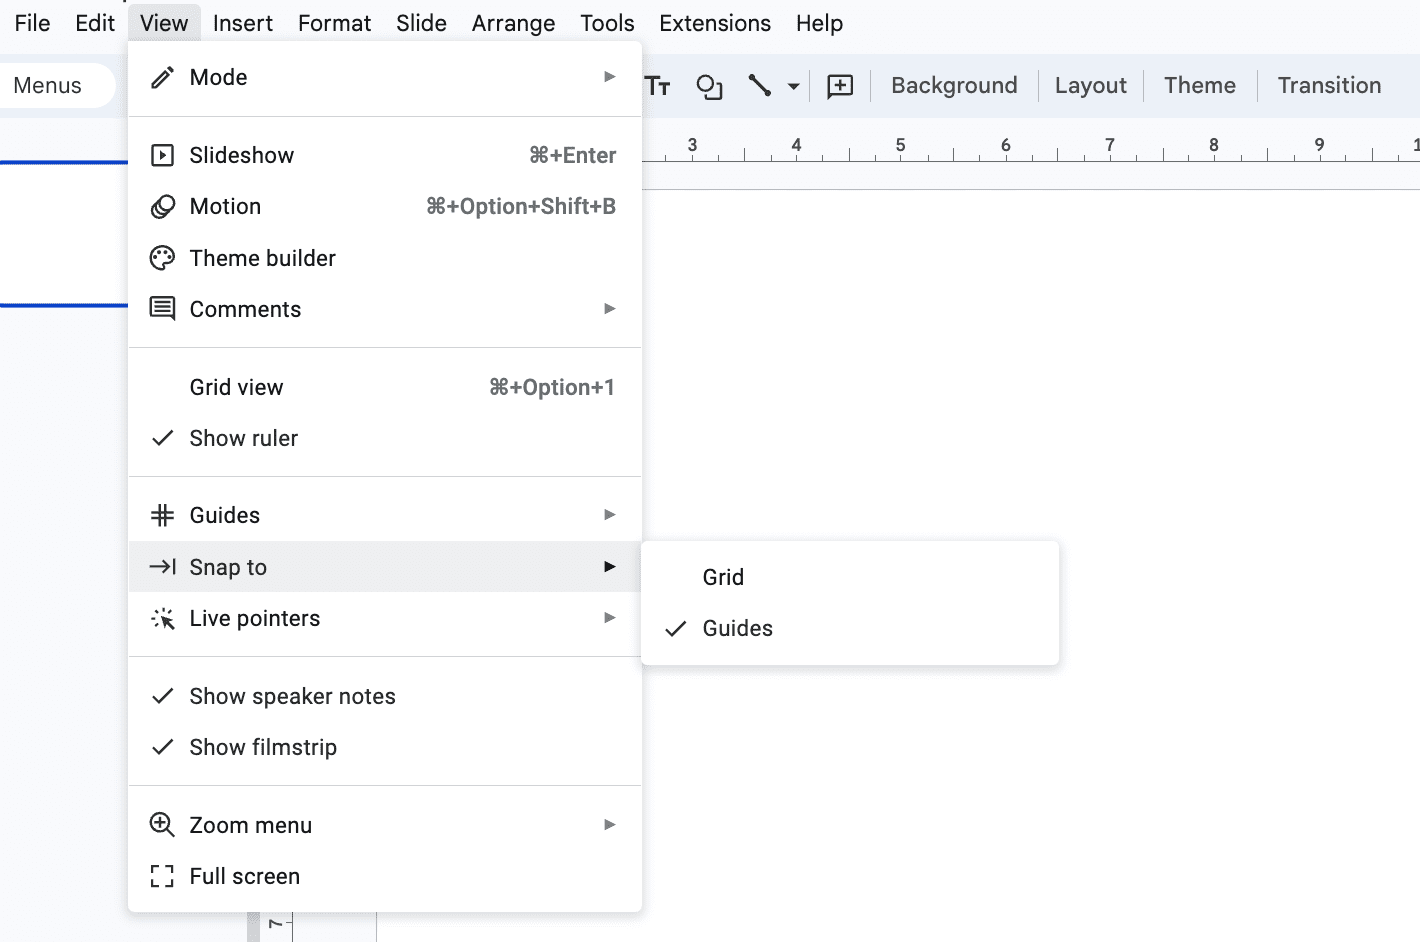Open the Theme builder
Screen dimensions: 1420x942
262,257
